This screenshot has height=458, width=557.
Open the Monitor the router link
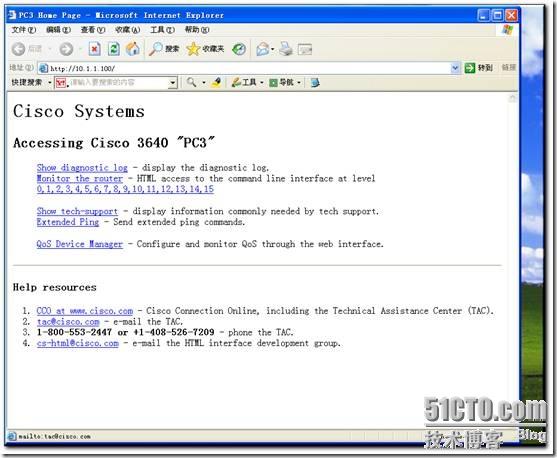[x=80, y=178]
